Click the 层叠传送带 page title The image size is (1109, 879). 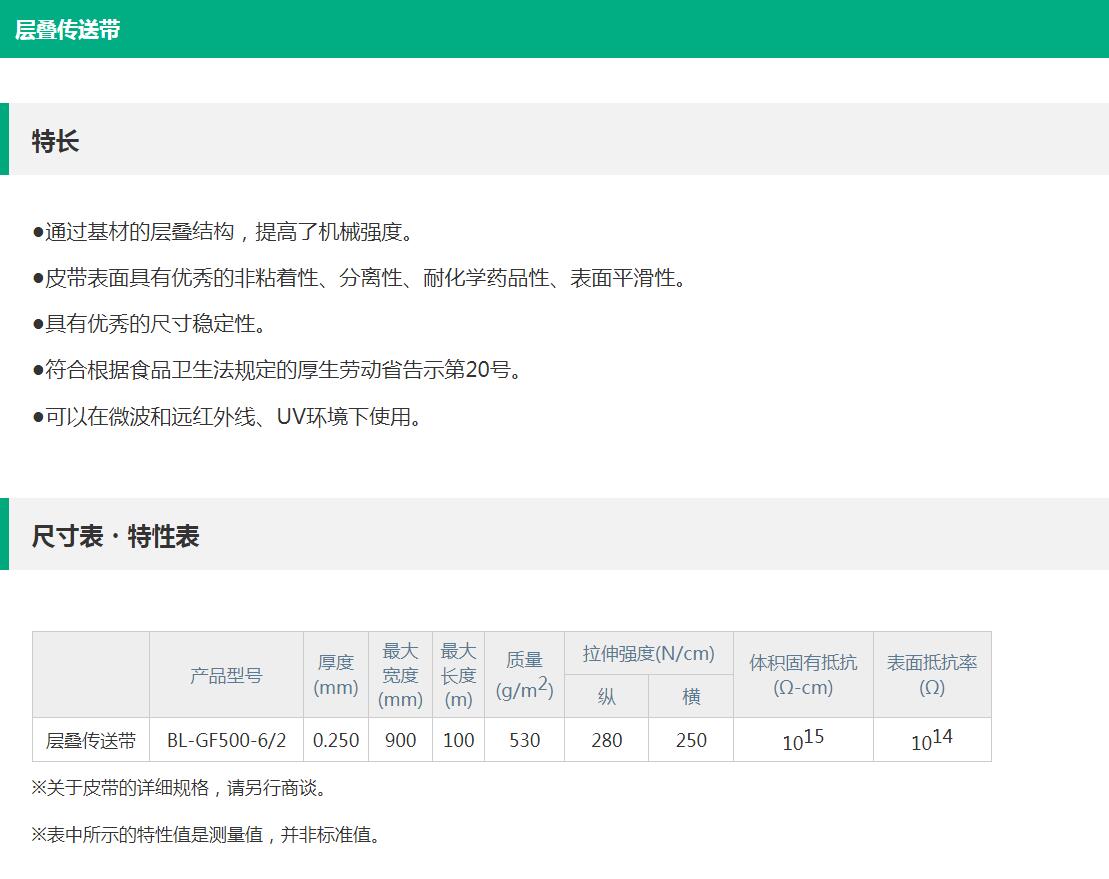click(67, 30)
